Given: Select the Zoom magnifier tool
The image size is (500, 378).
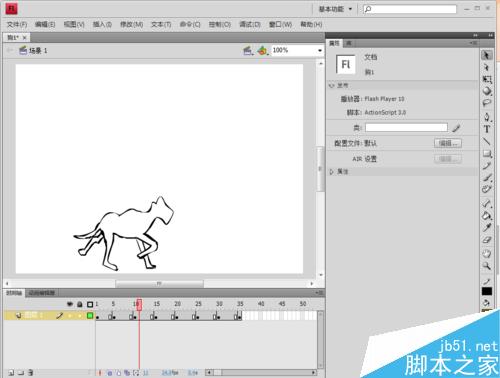Looking at the screenshot, I should pyautogui.click(x=487, y=266).
